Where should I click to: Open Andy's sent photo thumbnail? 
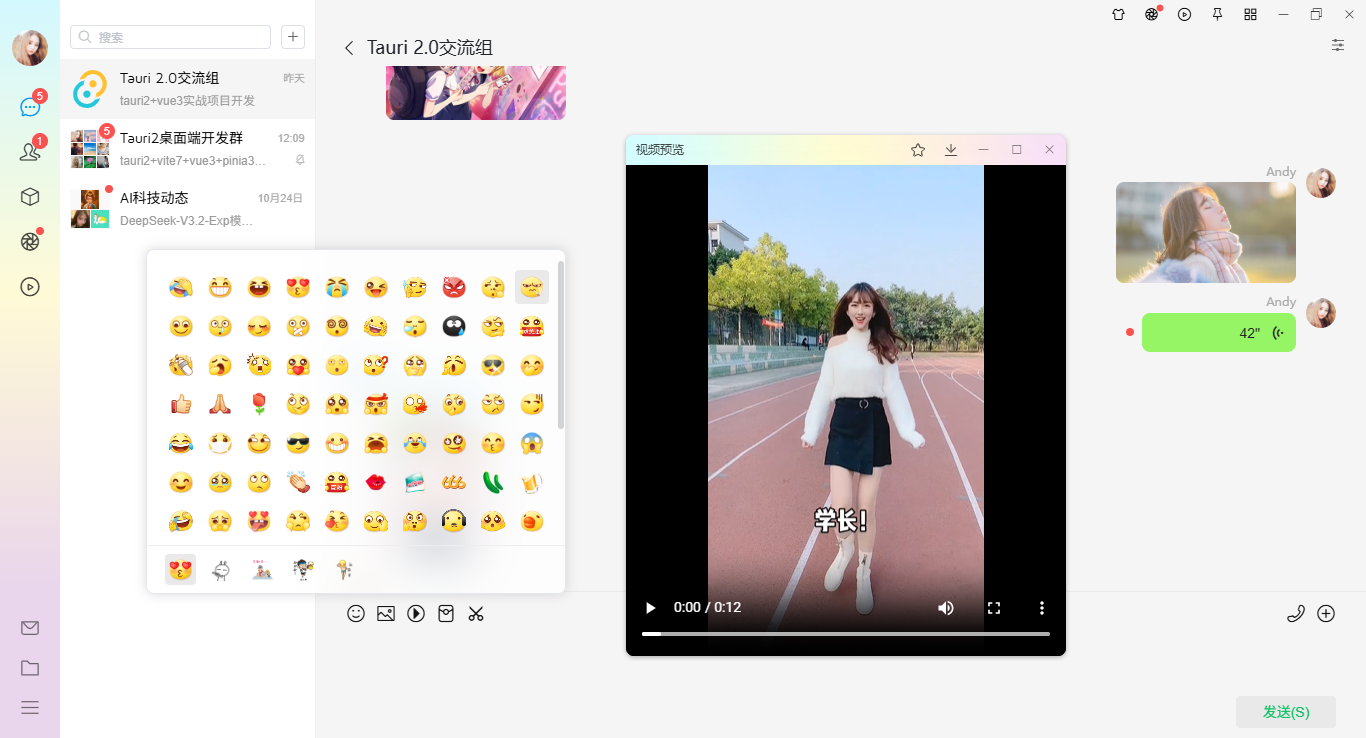coord(1206,232)
